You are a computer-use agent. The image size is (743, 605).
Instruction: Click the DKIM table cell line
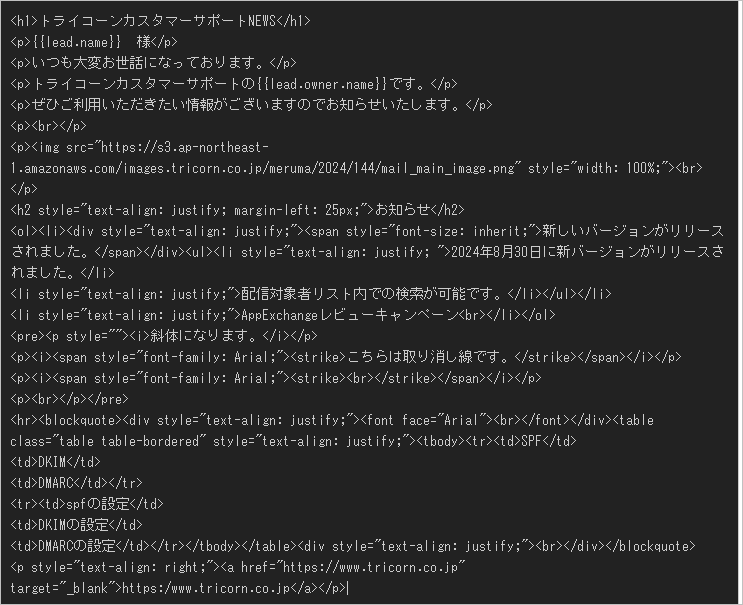[55, 462]
